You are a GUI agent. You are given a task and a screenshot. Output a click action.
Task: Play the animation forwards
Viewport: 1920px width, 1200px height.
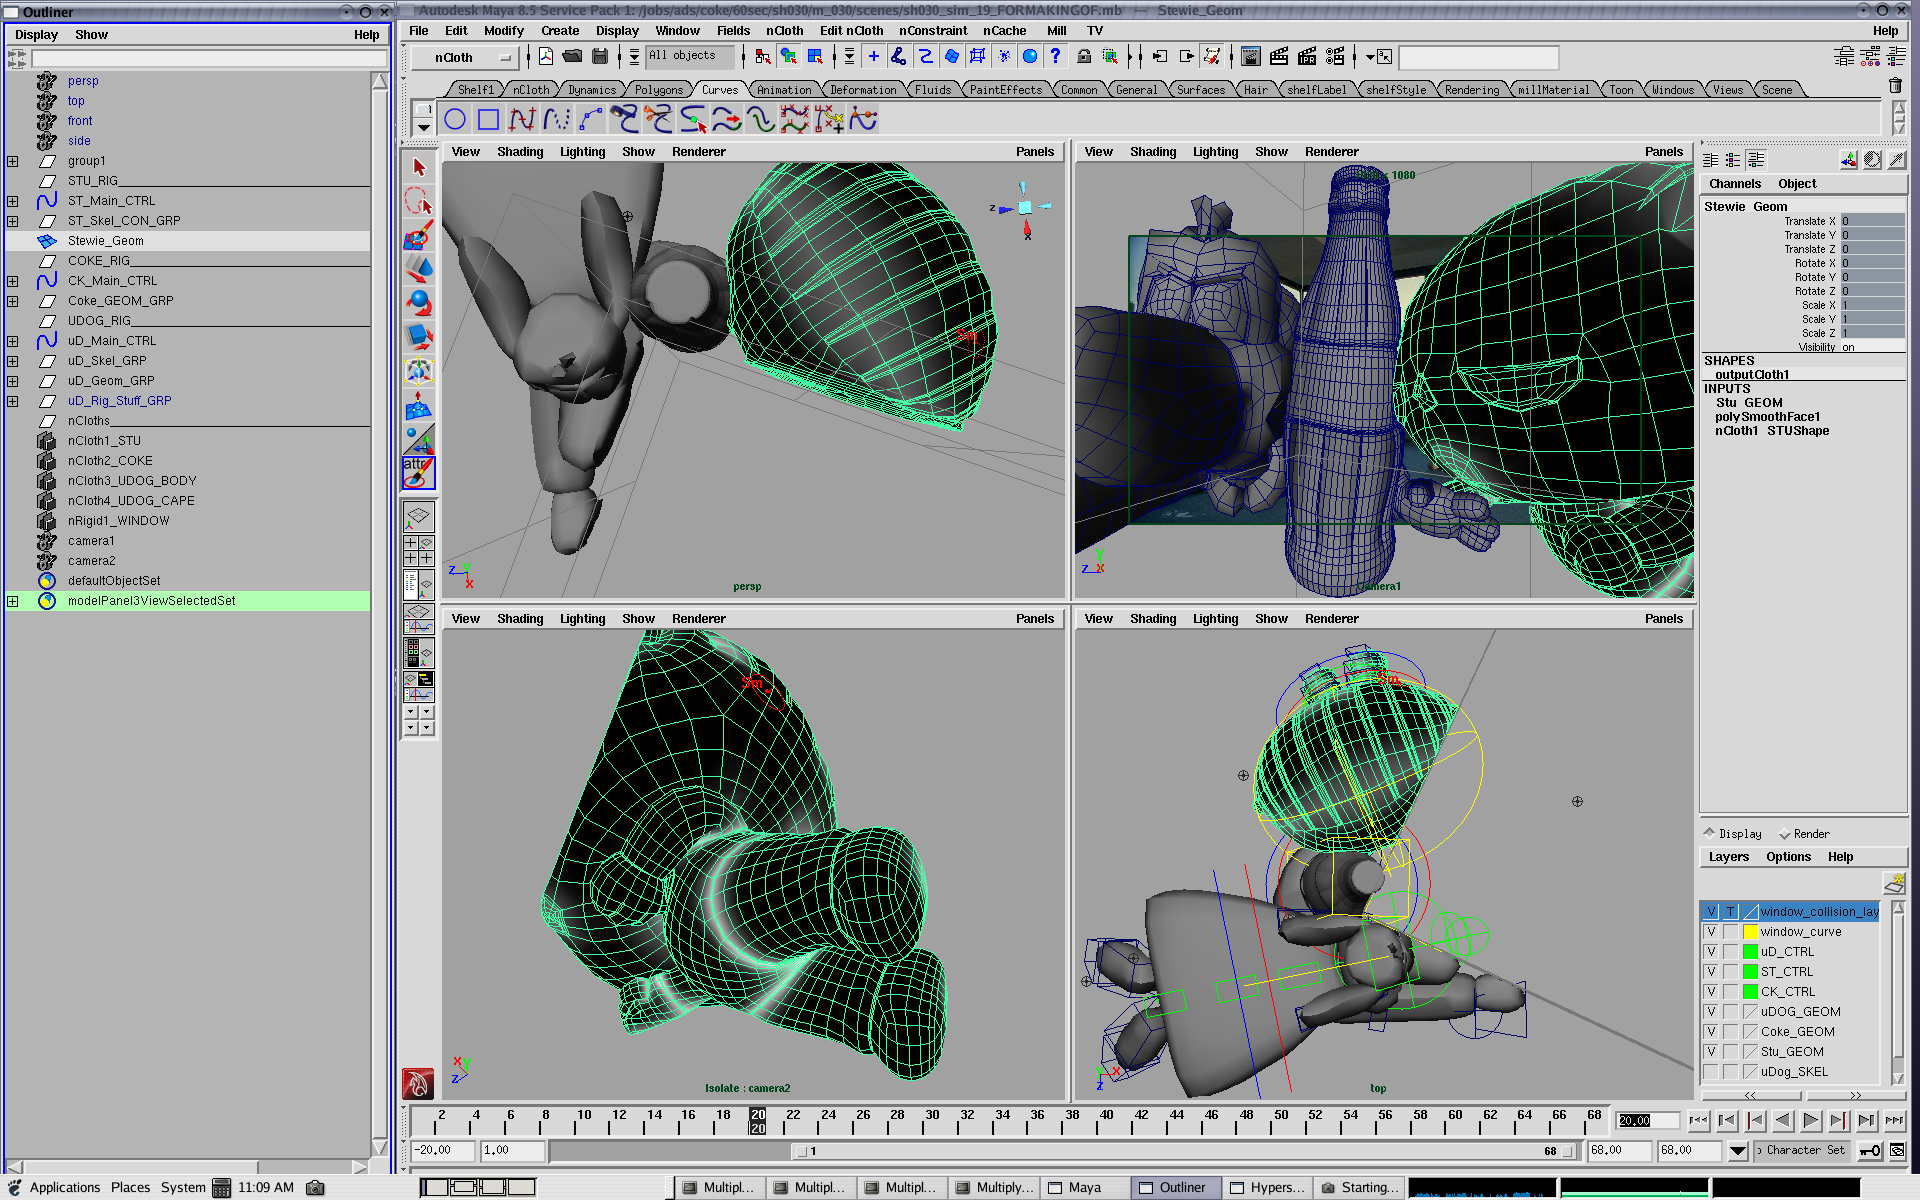tap(1810, 1121)
